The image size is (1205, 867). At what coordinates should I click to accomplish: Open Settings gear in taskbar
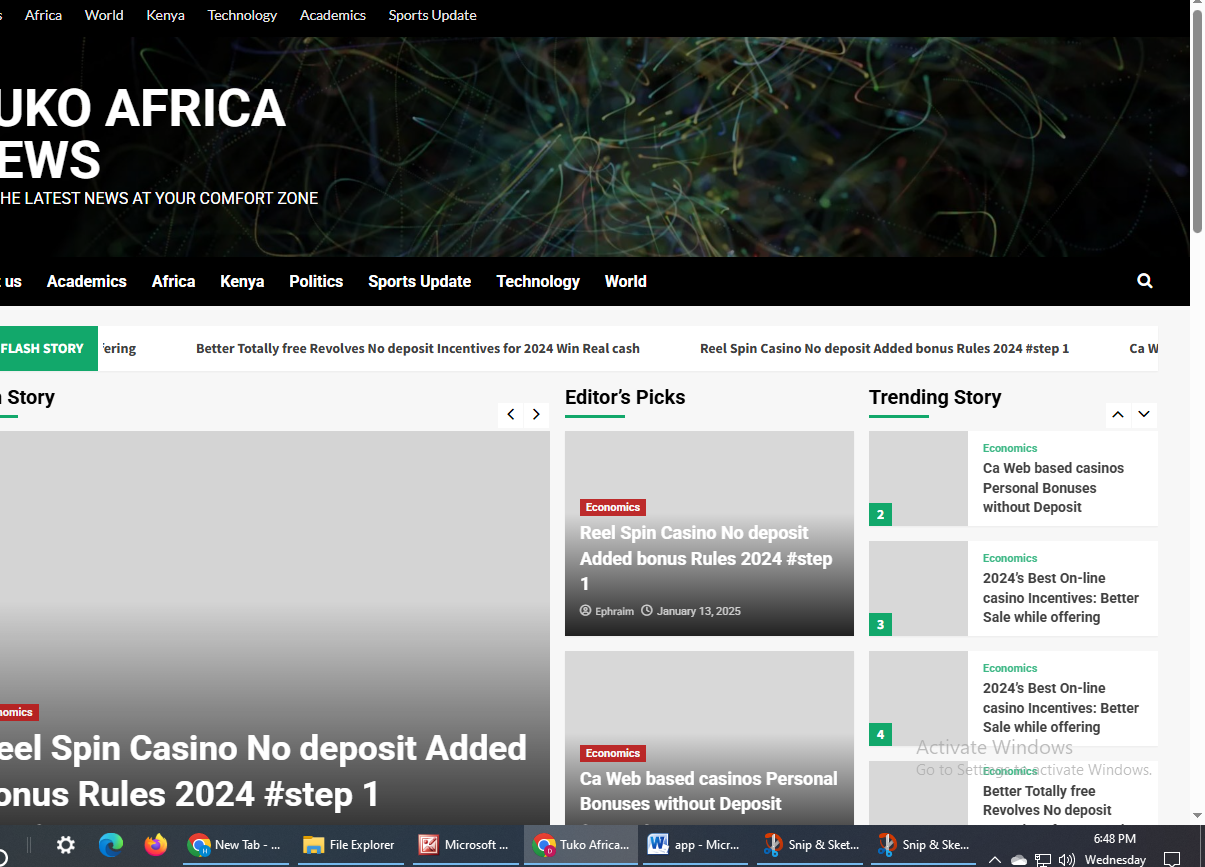tap(66, 845)
